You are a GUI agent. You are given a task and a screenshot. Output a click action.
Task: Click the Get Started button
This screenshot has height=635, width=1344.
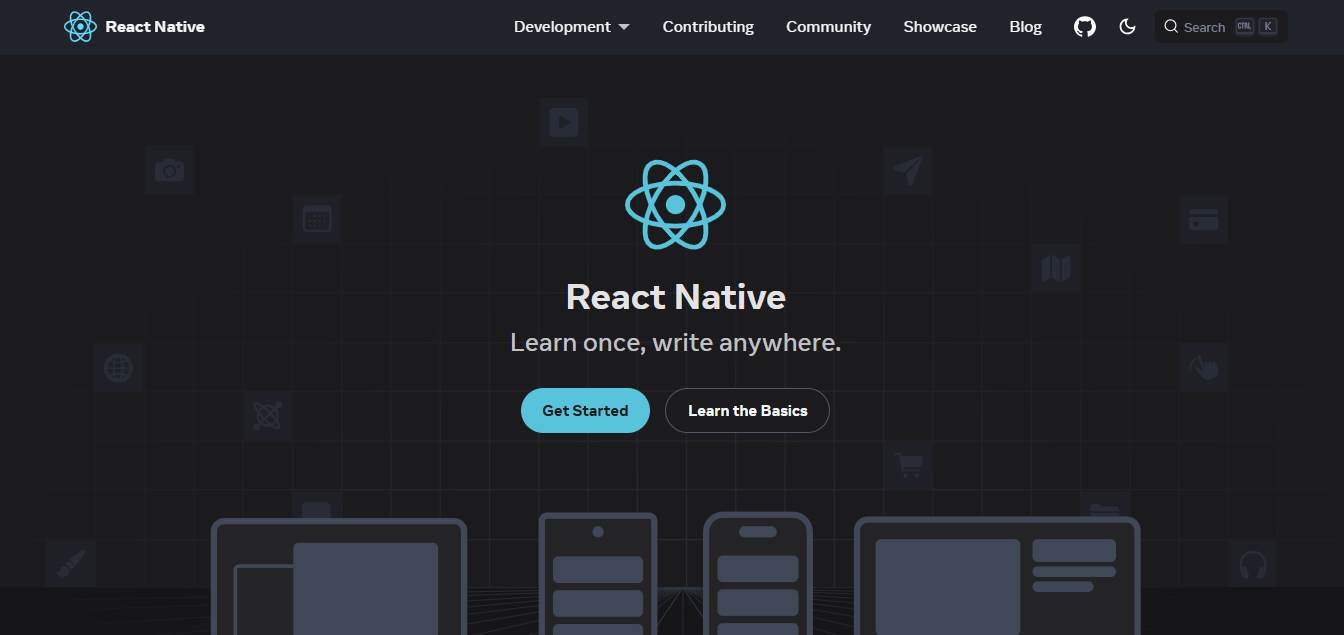click(x=585, y=411)
